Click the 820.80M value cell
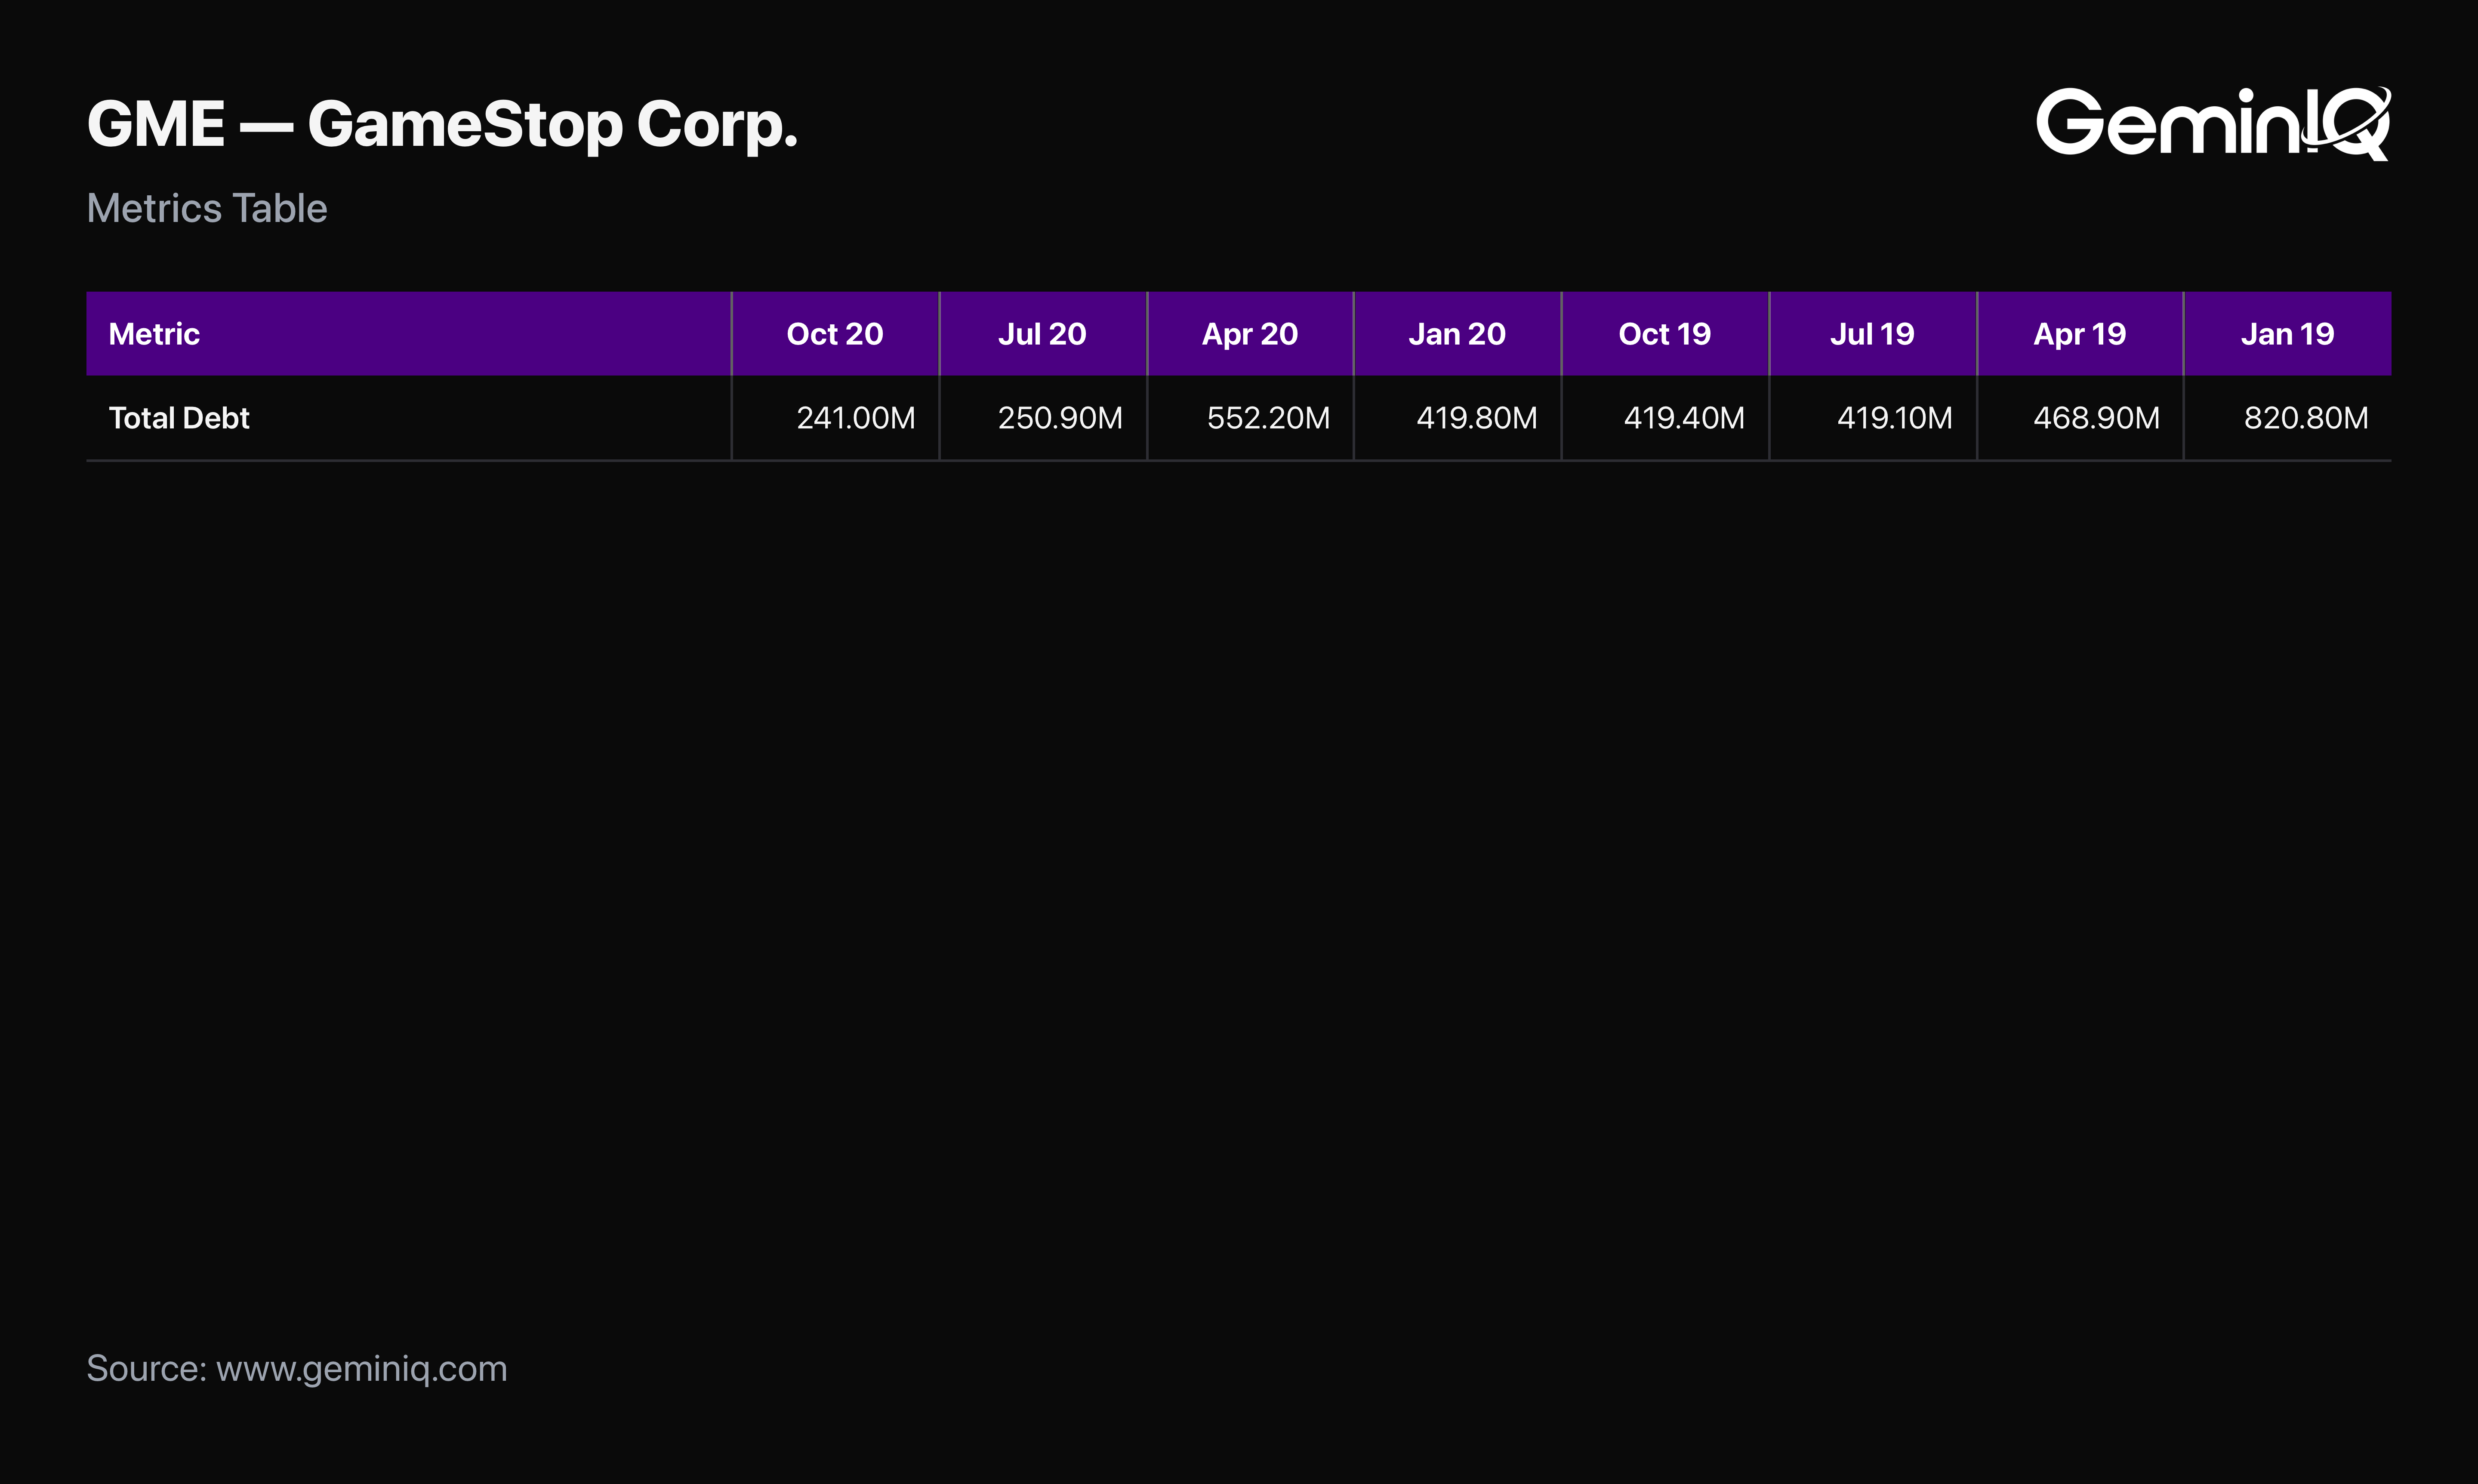 pos(2288,418)
